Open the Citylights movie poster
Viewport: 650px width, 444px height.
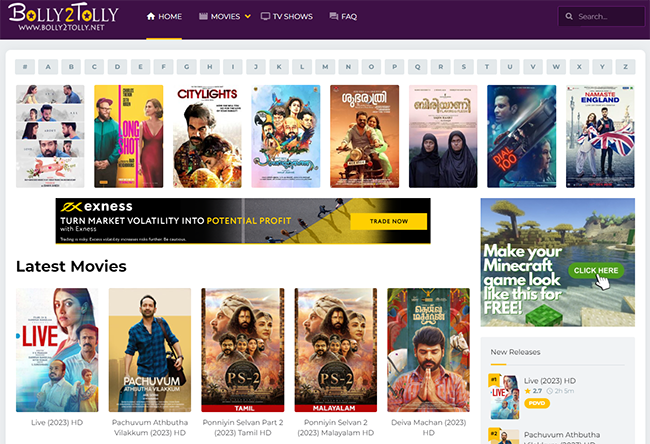click(207, 136)
